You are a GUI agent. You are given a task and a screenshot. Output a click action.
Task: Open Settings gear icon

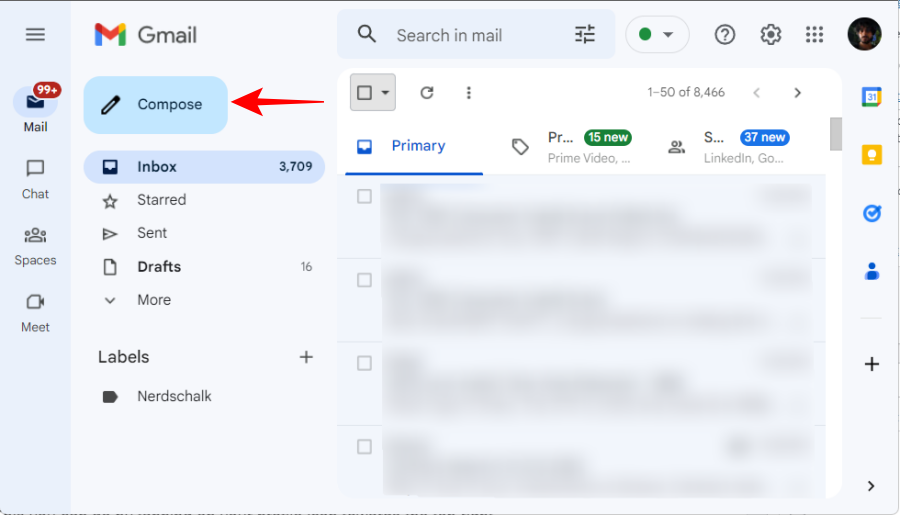tap(770, 34)
